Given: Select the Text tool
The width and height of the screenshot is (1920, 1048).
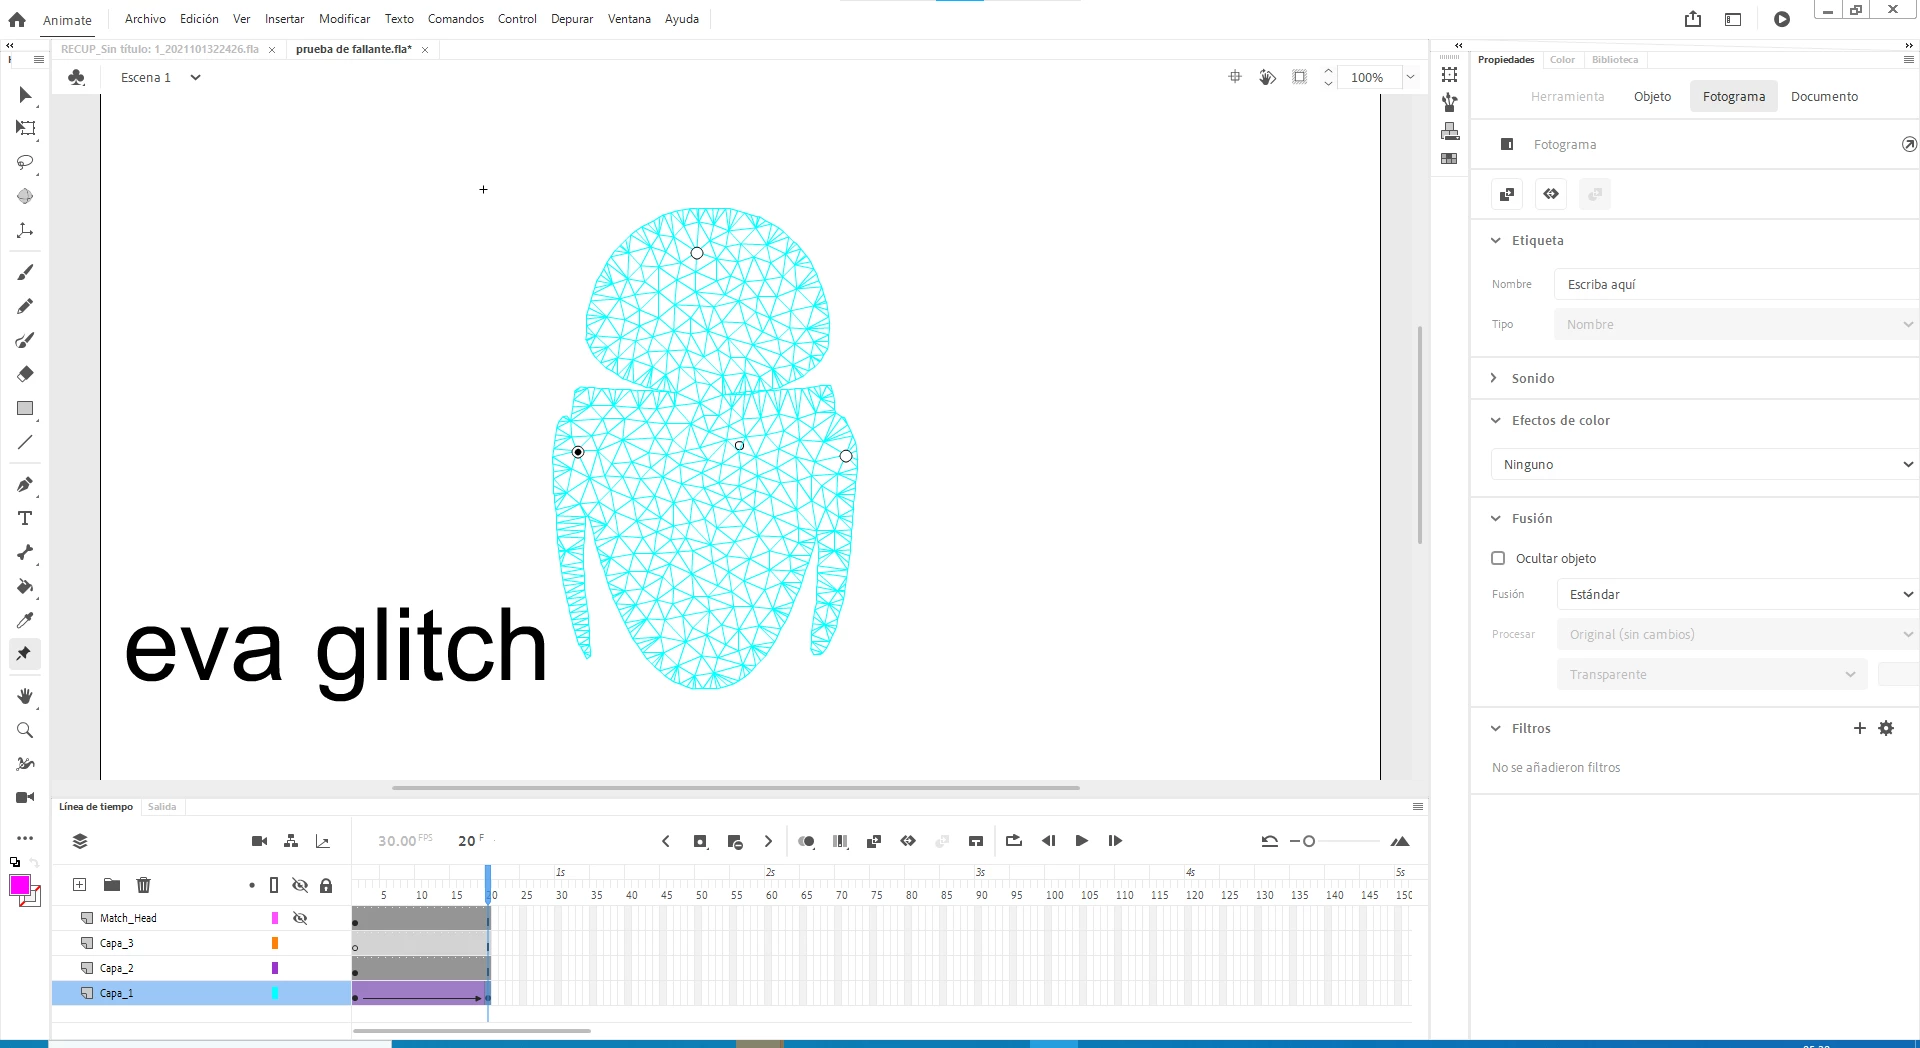Looking at the screenshot, I should tap(25, 518).
